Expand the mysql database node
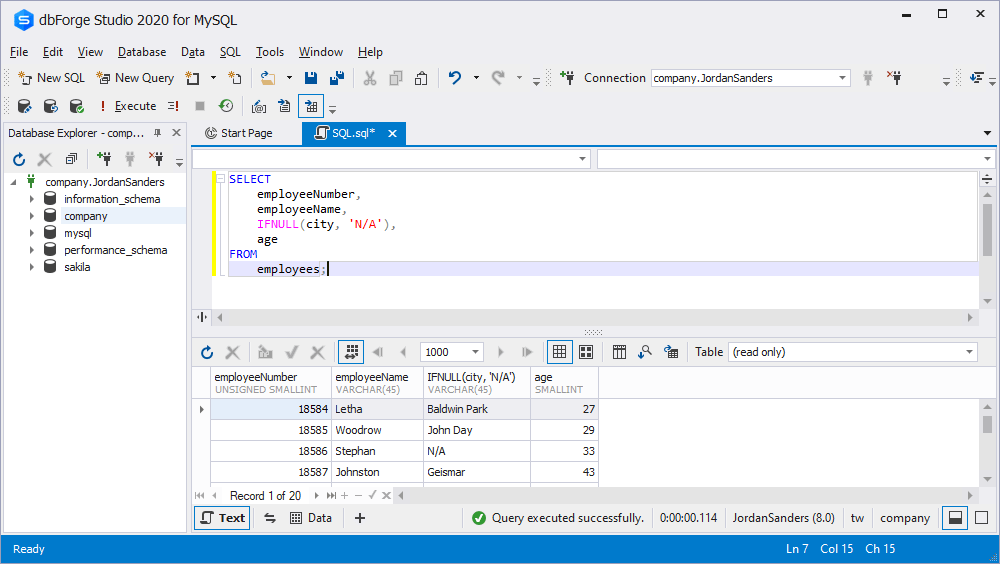This screenshot has height=564, width=1000. [x=31, y=233]
